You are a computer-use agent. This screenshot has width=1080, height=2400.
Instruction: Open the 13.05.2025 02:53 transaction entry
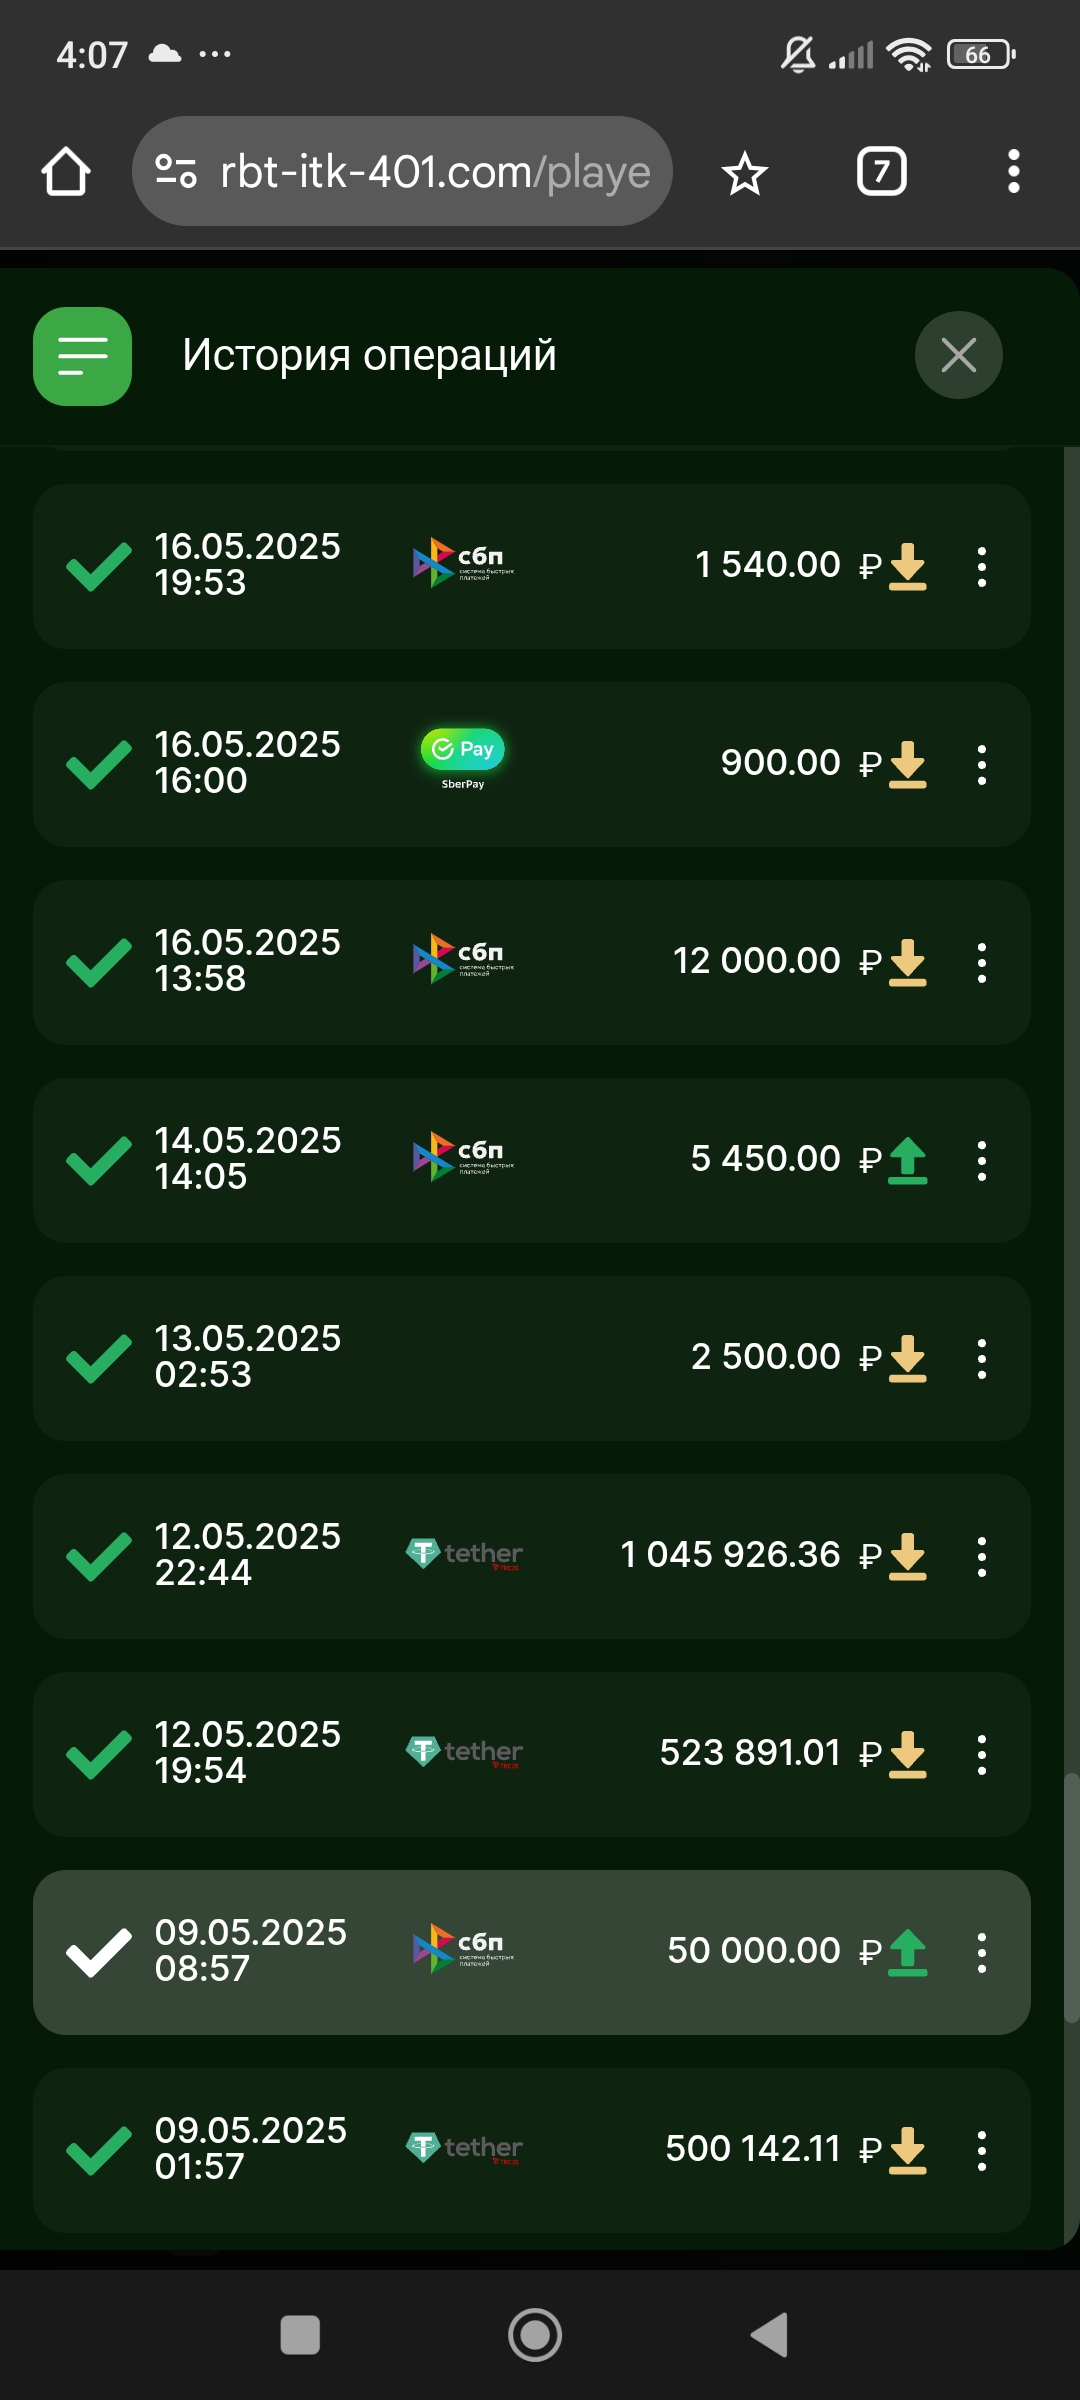tap(531, 1357)
